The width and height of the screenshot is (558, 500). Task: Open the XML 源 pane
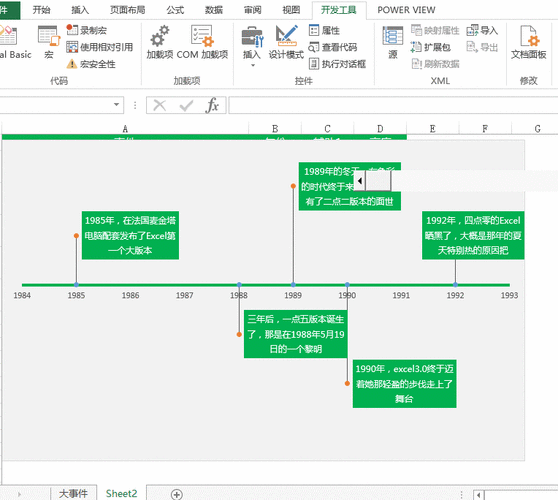(393, 42)
